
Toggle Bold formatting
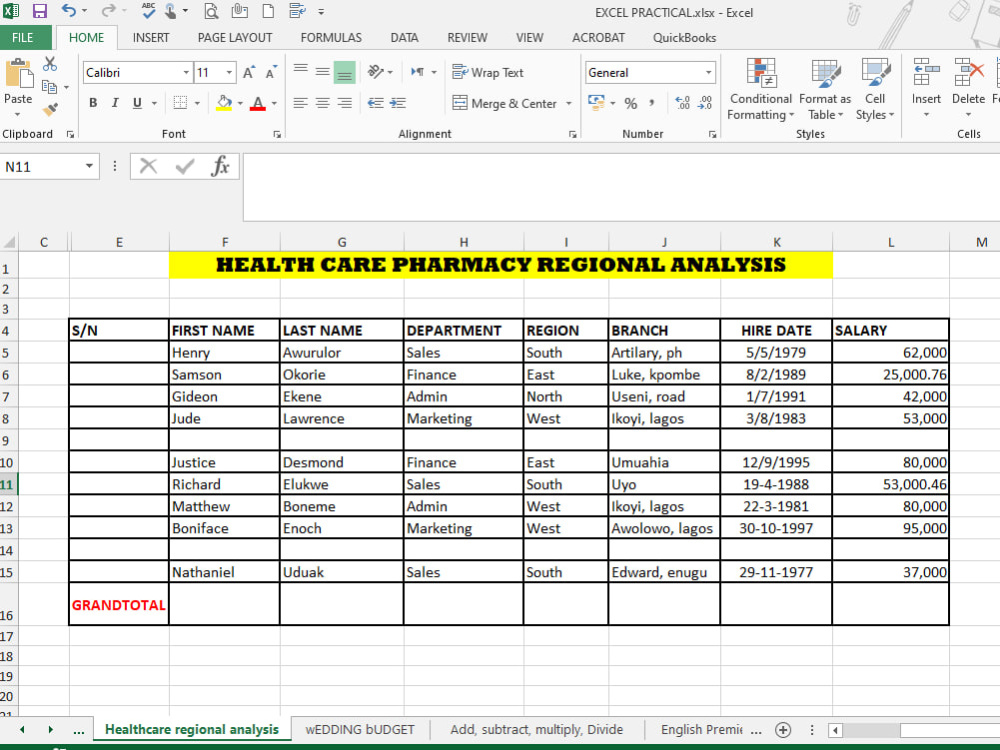(x=93, y=103)
